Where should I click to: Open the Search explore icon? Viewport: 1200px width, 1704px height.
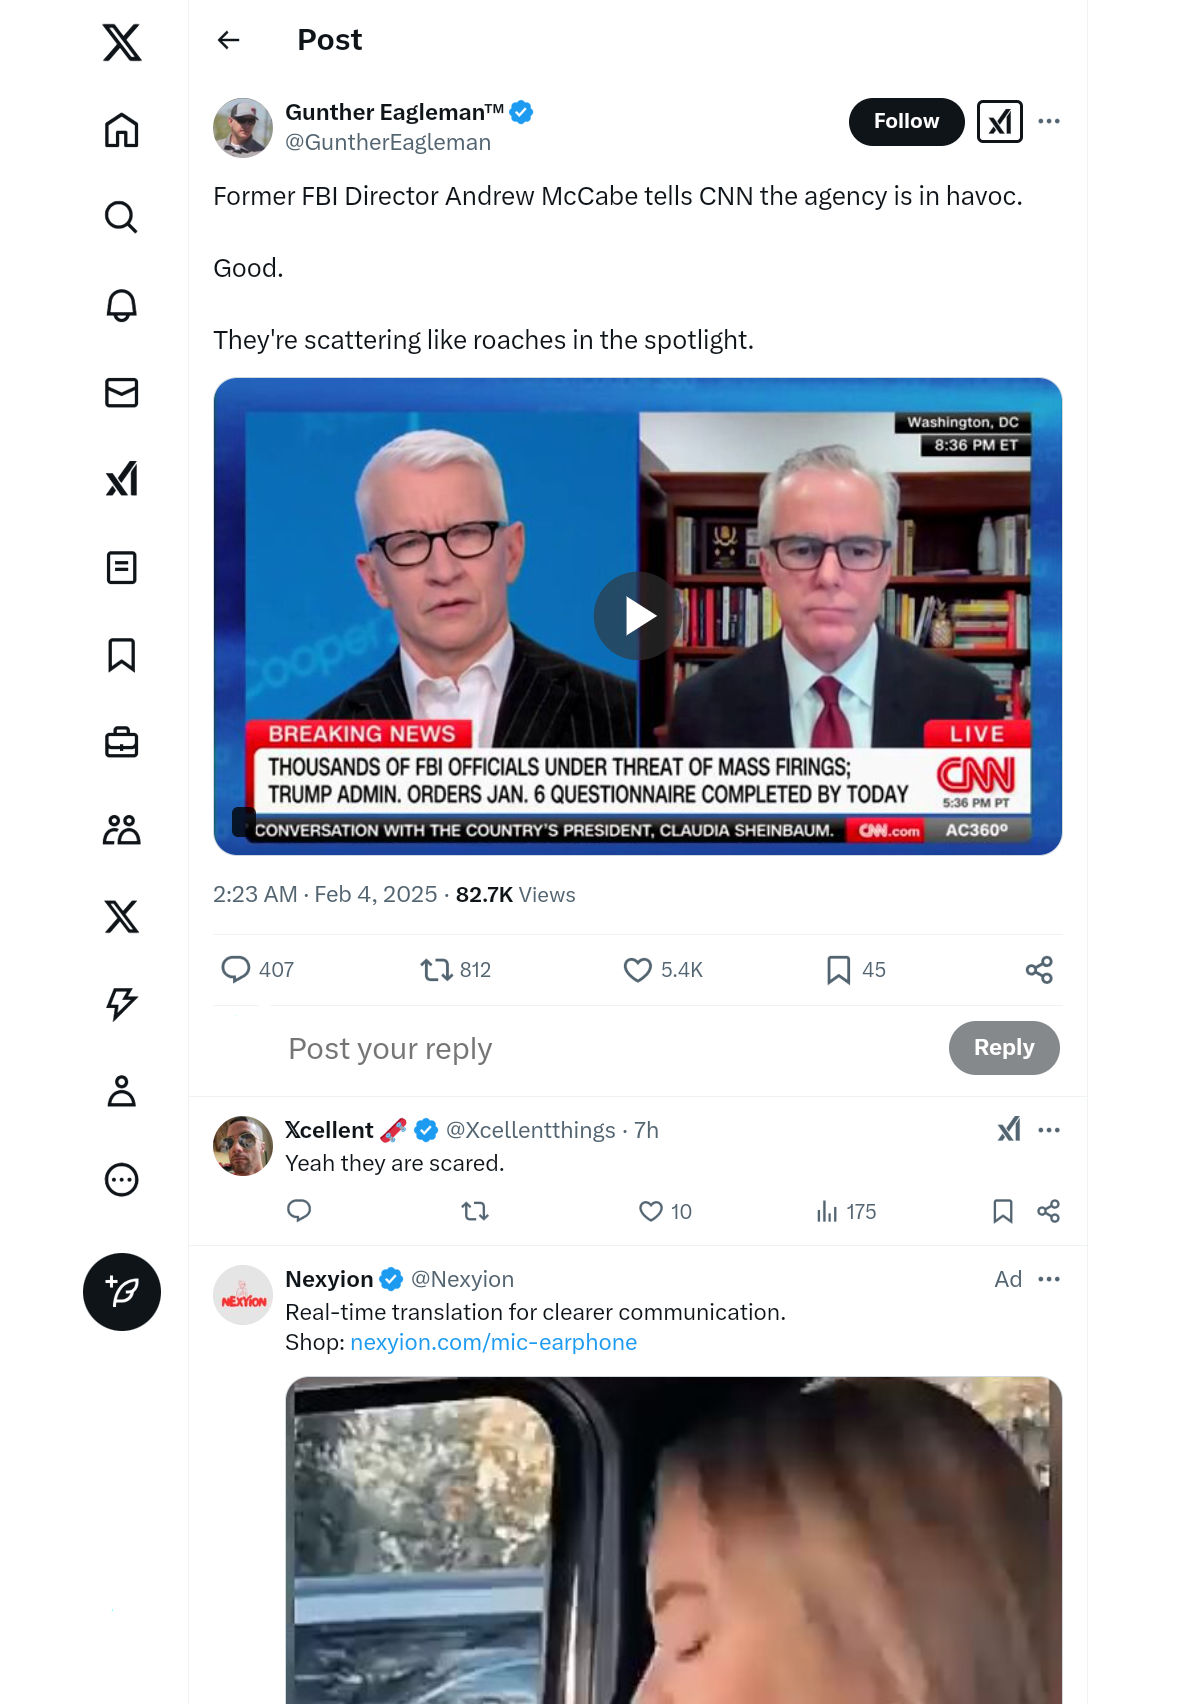coord(121,217)
